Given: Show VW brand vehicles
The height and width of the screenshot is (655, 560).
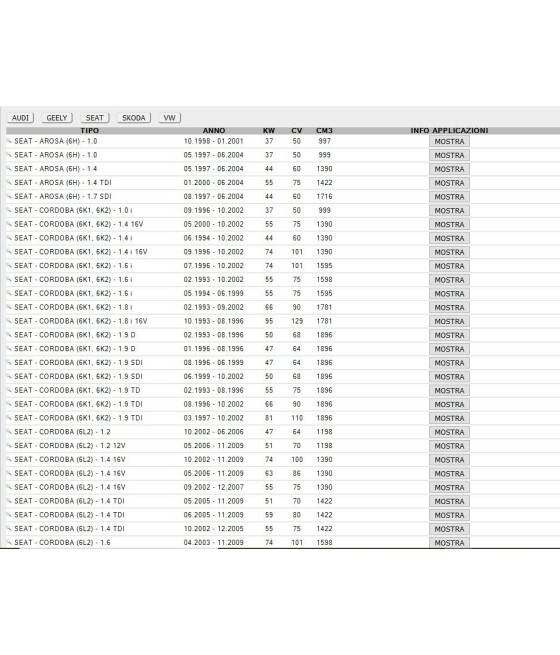Looking at the screenshot, I should (x=170, y=118).
